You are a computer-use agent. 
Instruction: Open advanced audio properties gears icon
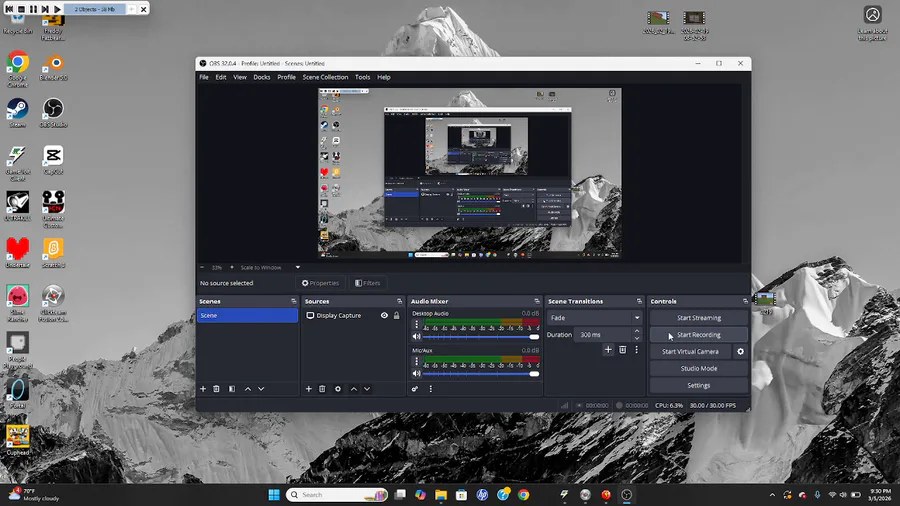tap(415, 389)
